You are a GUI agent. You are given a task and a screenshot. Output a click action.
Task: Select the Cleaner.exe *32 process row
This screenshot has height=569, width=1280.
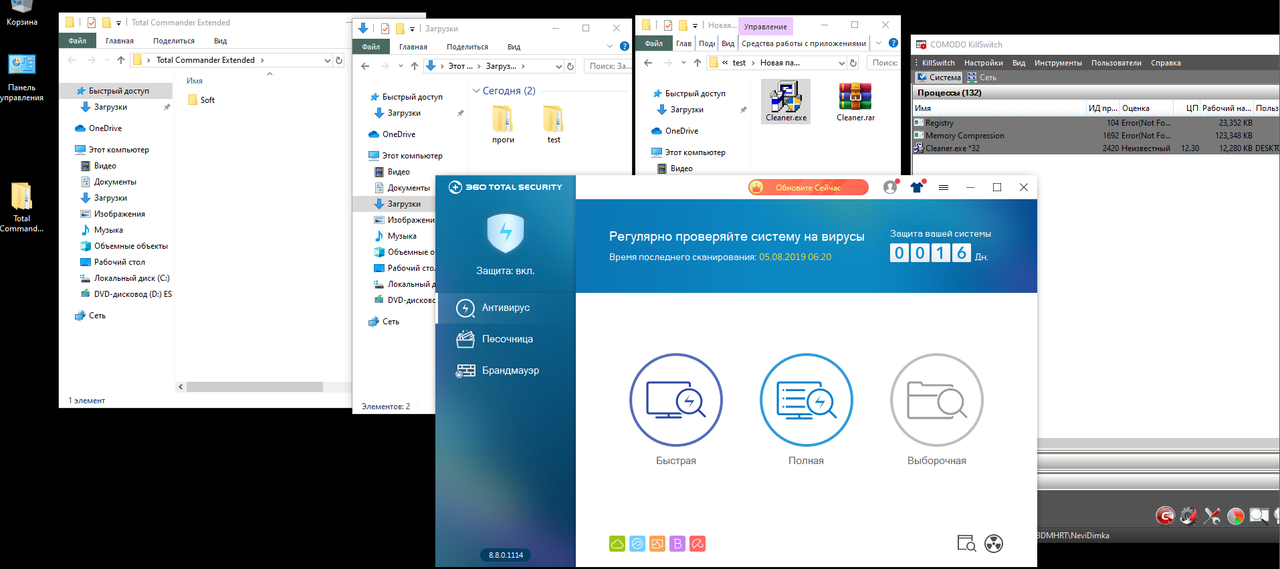click(1096, 148)
